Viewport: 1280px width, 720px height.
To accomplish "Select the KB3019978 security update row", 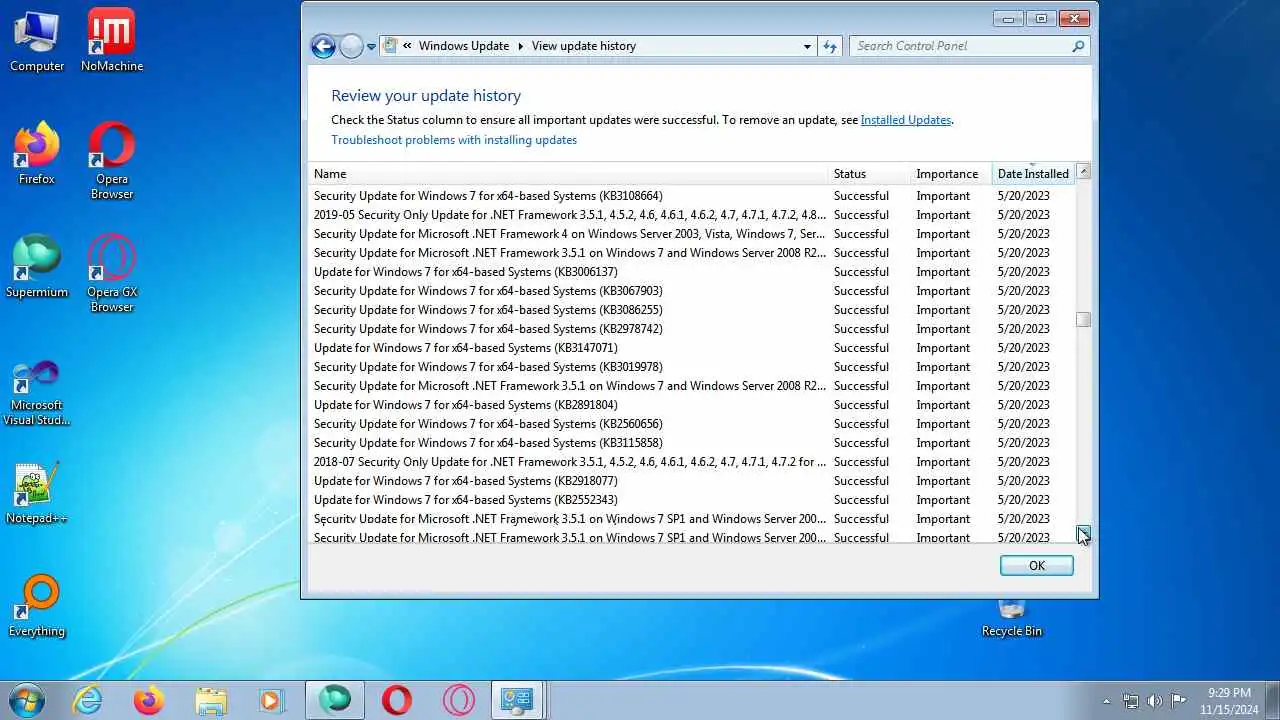I will [x=691, y=367].
